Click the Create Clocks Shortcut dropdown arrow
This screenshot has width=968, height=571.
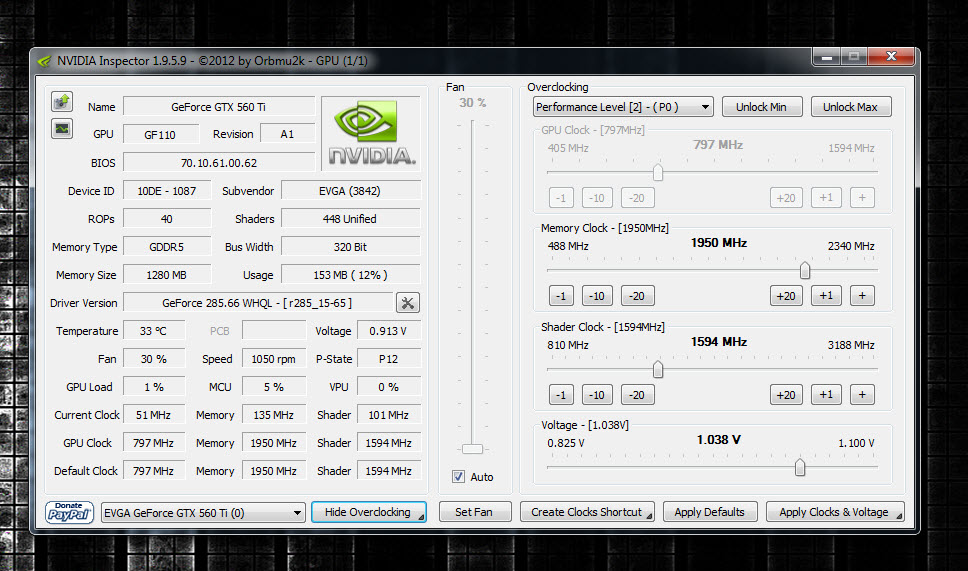click(649, 517)
